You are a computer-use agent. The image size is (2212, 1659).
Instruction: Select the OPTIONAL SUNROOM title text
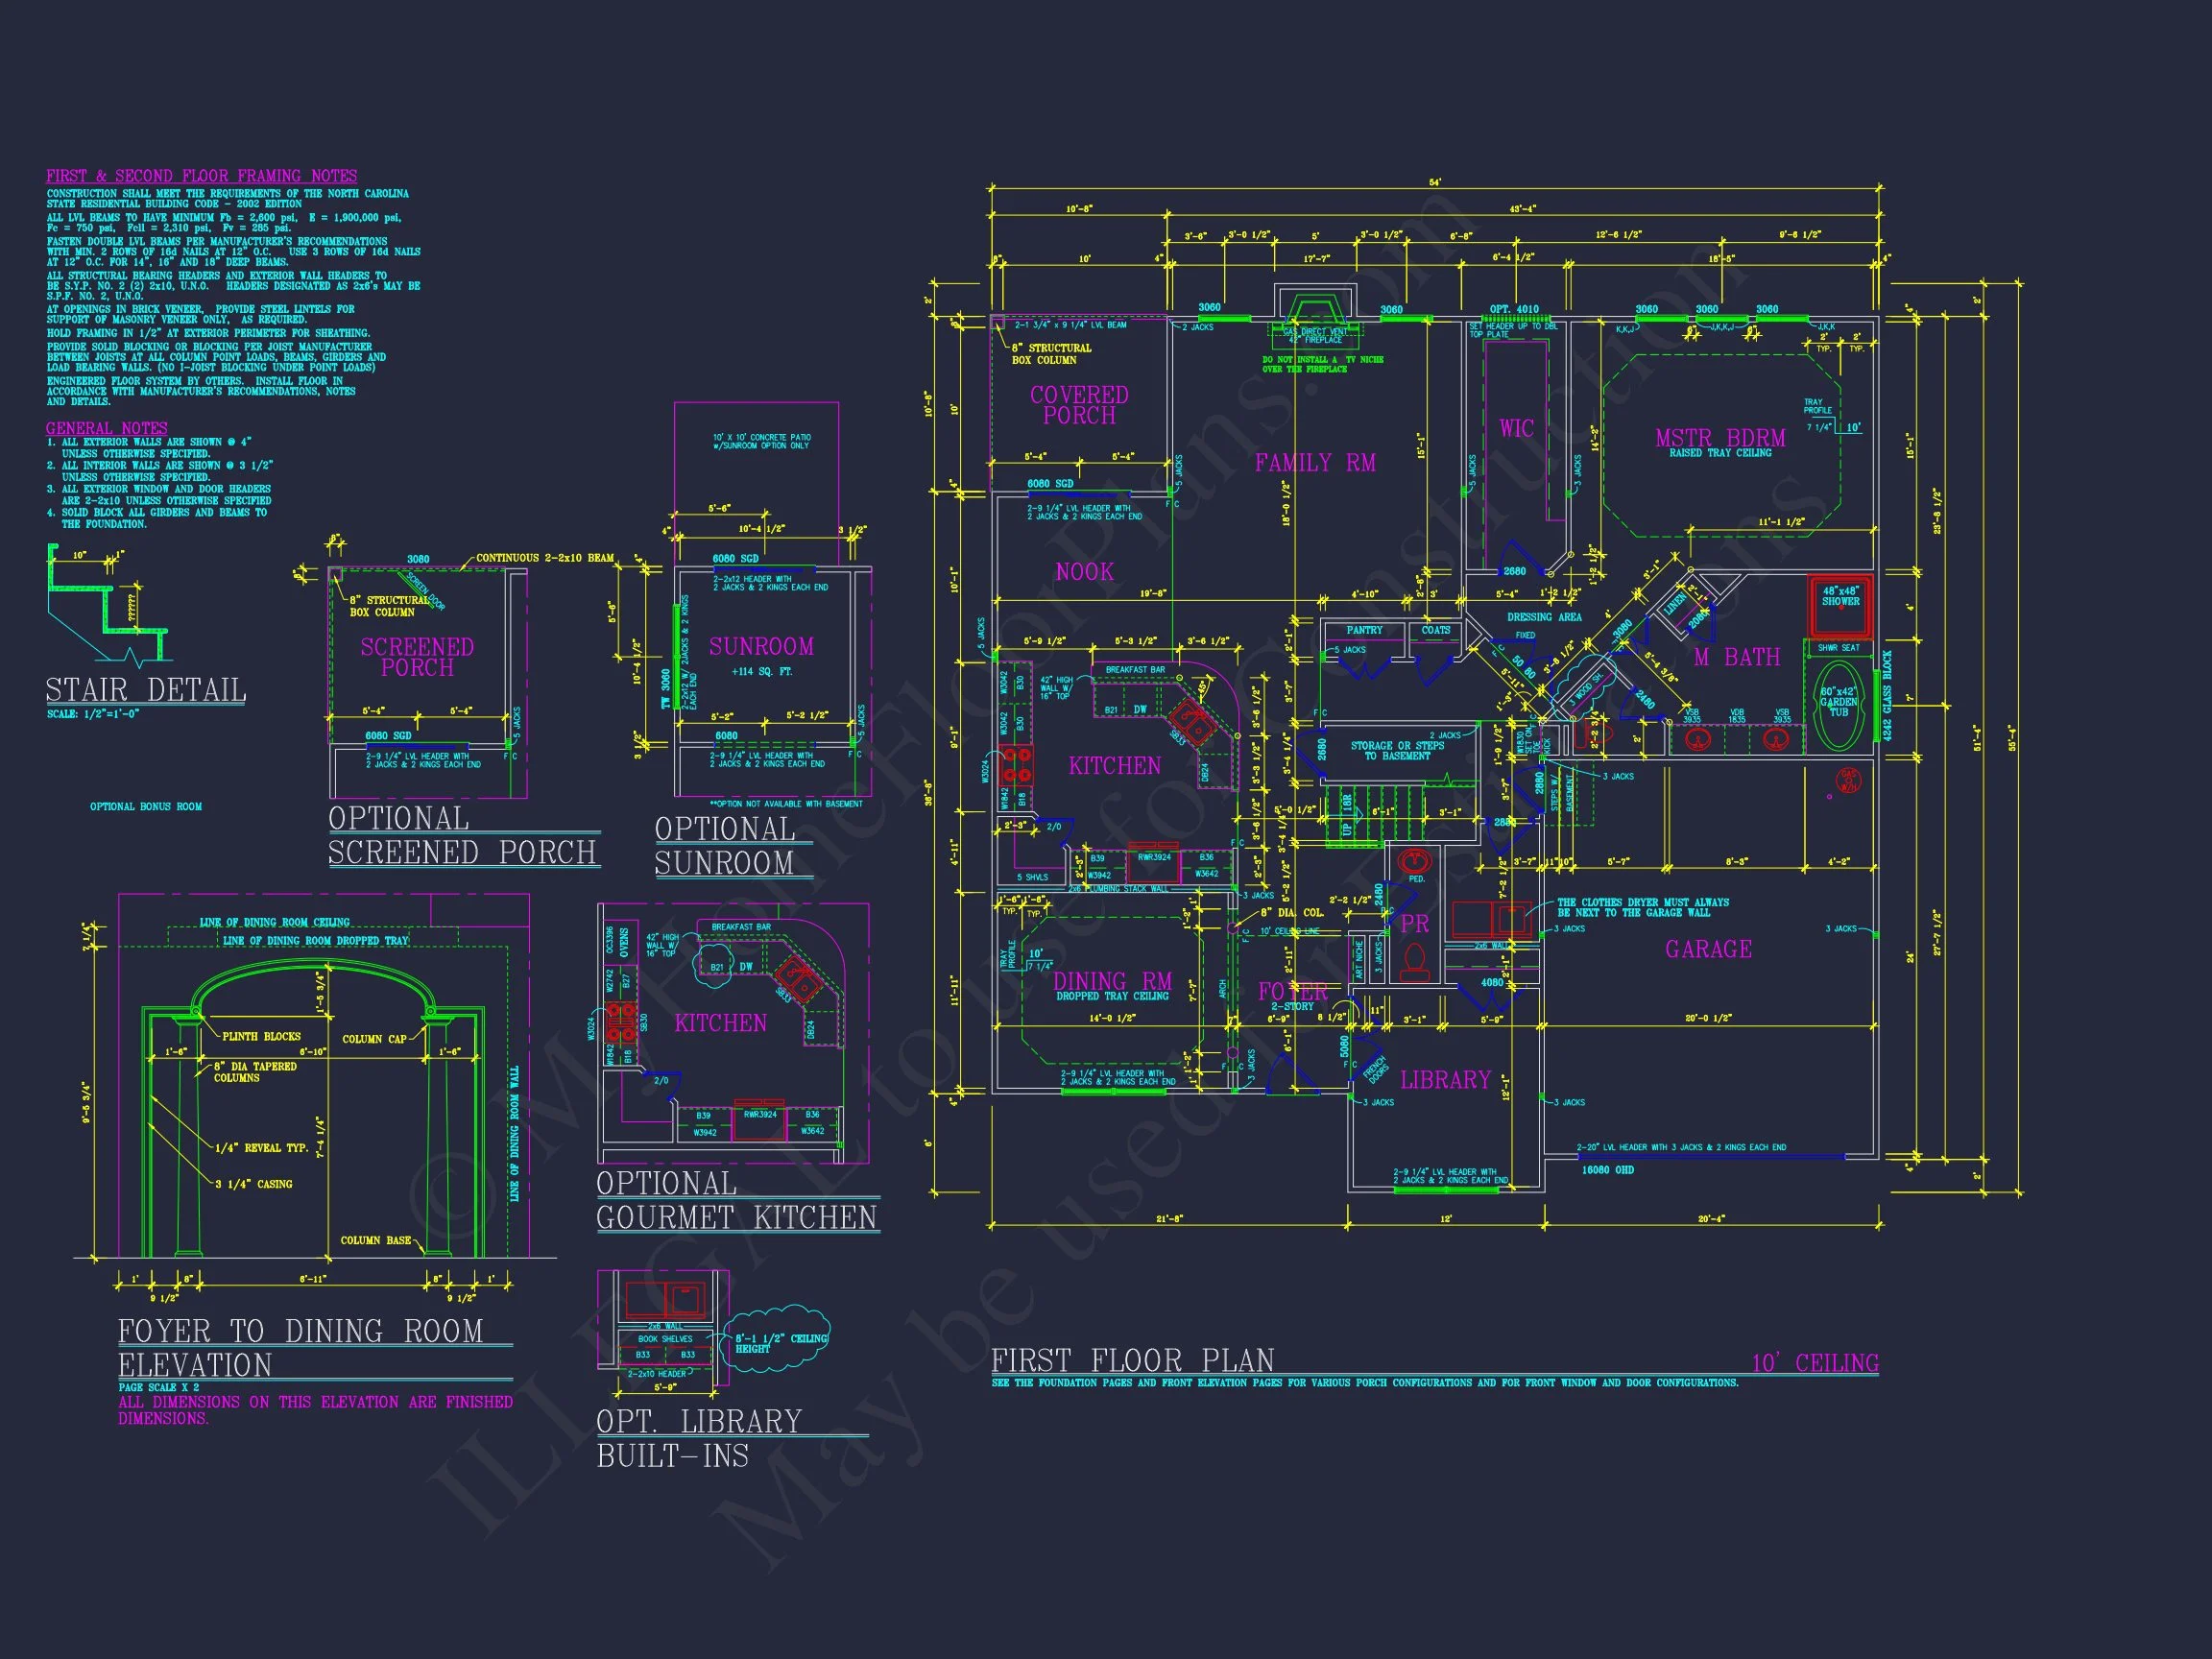click(725, 846)
